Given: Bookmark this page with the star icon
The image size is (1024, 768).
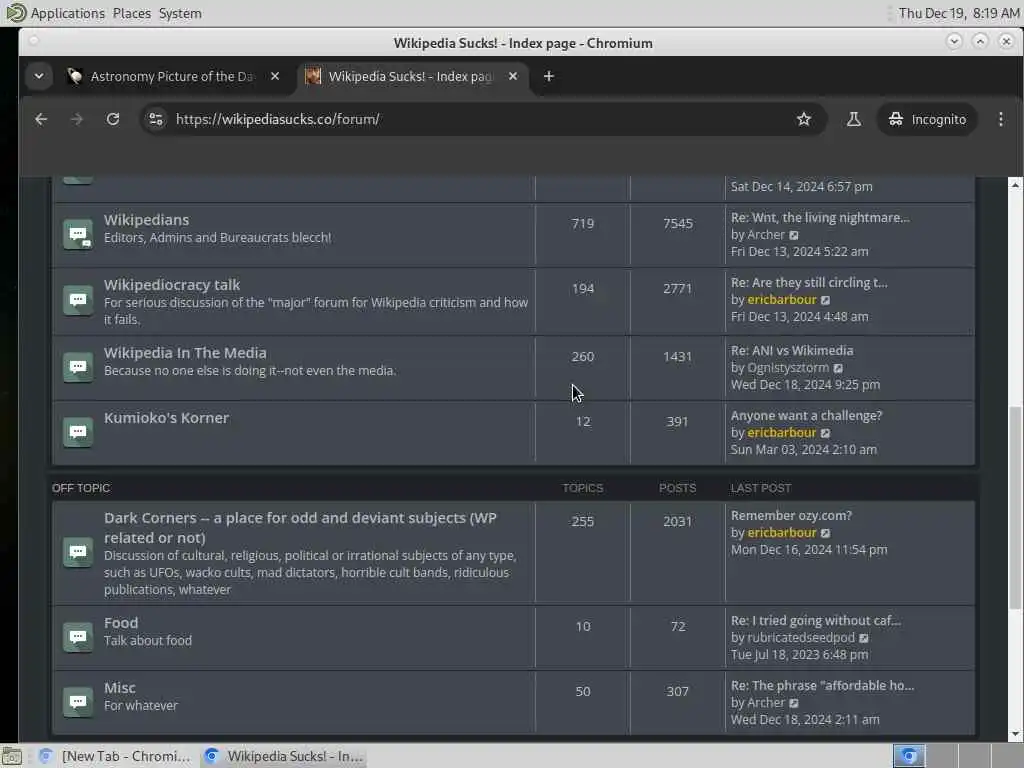Looking at the screenshot, I should (804, 119).
